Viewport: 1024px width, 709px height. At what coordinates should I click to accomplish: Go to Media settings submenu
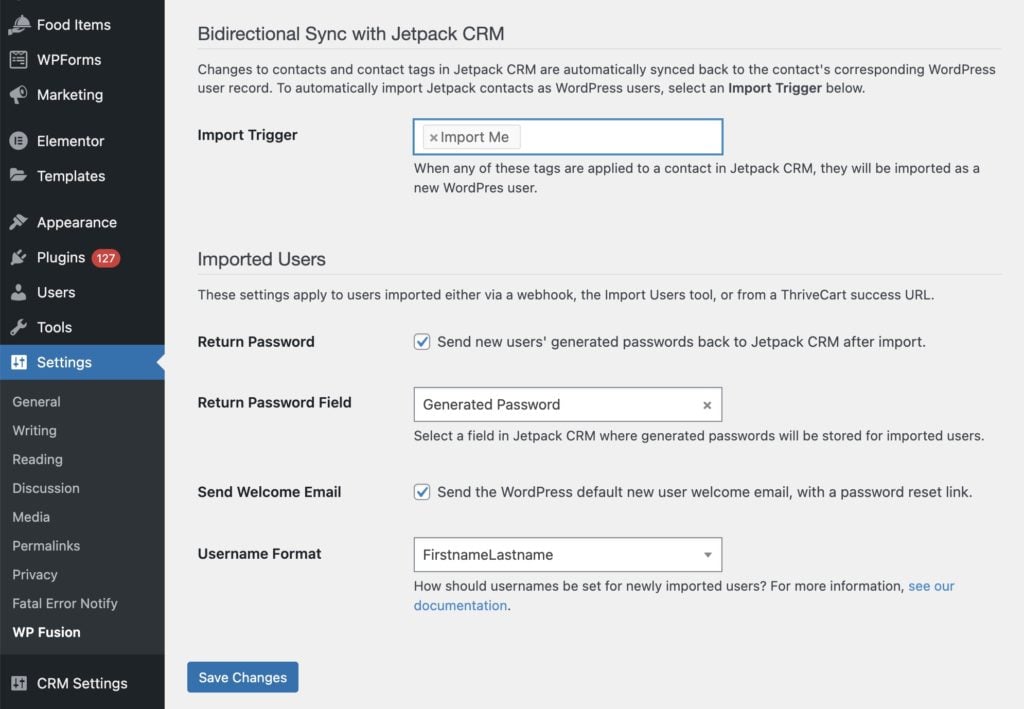click(31, 516)
